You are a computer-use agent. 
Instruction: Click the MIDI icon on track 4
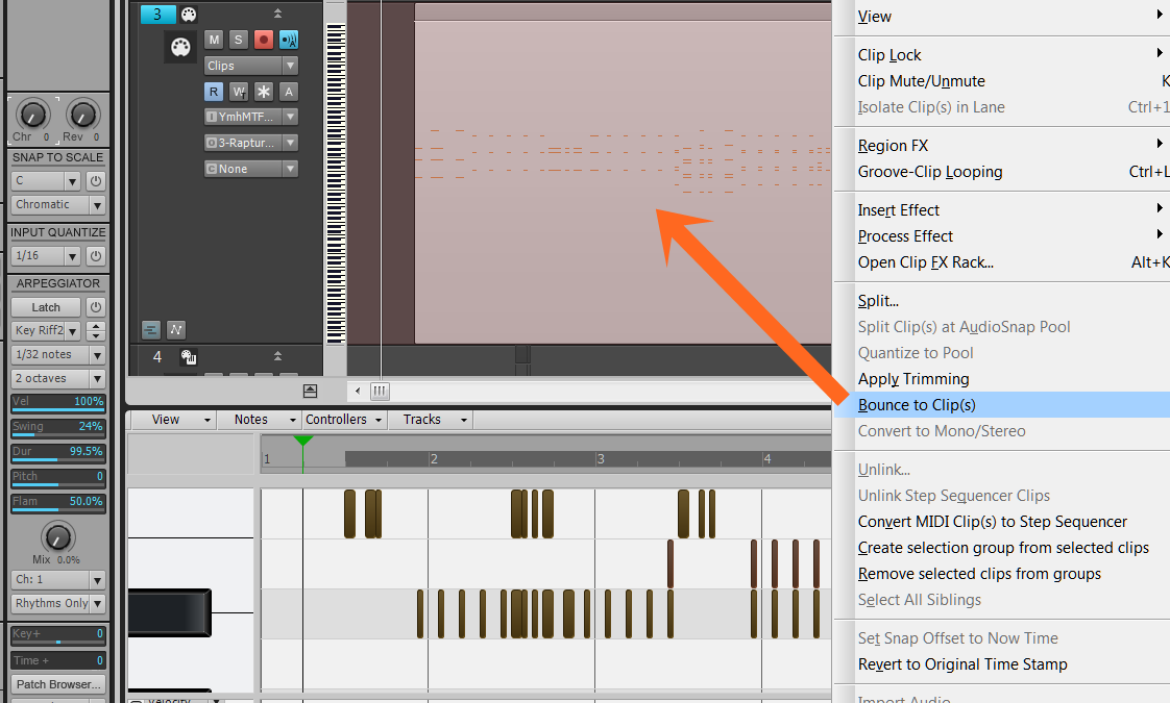(x=189, y=357)
